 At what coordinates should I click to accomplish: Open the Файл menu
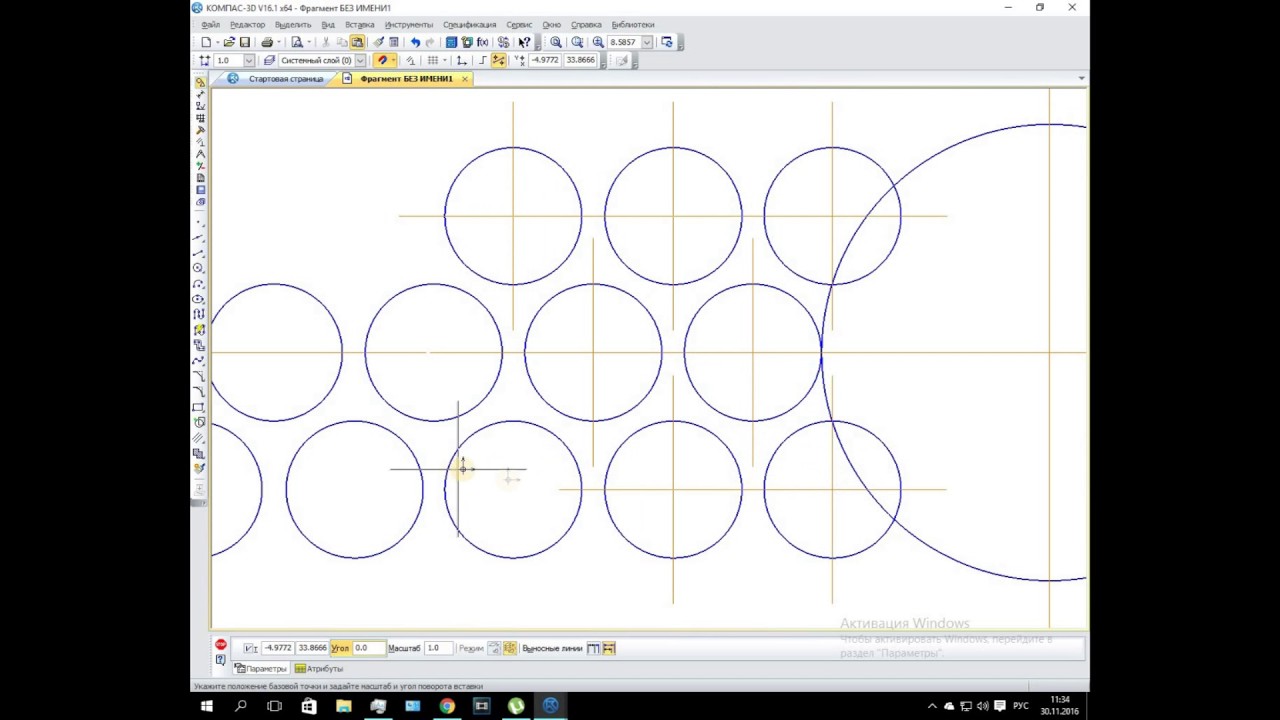210,25
